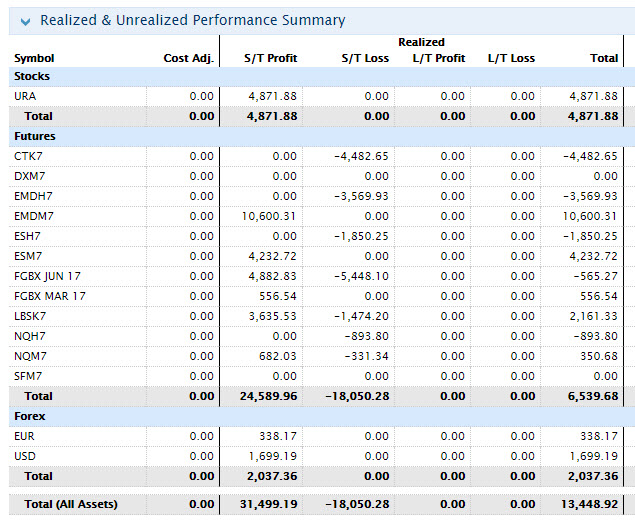The height and width of the screenshot is (520, 635).
Task: Click the Total (All Assets) row label
Action: (70, 504)
